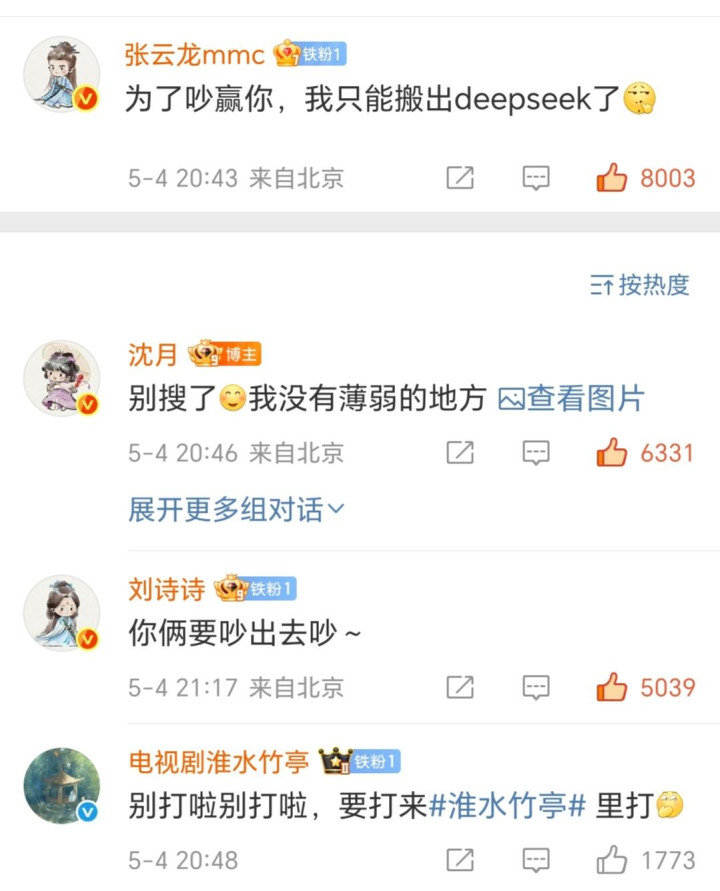Open 电视剧淮水竹亭 avatar picture
This screenshot has height=891, width=720.
click(61, 785)
